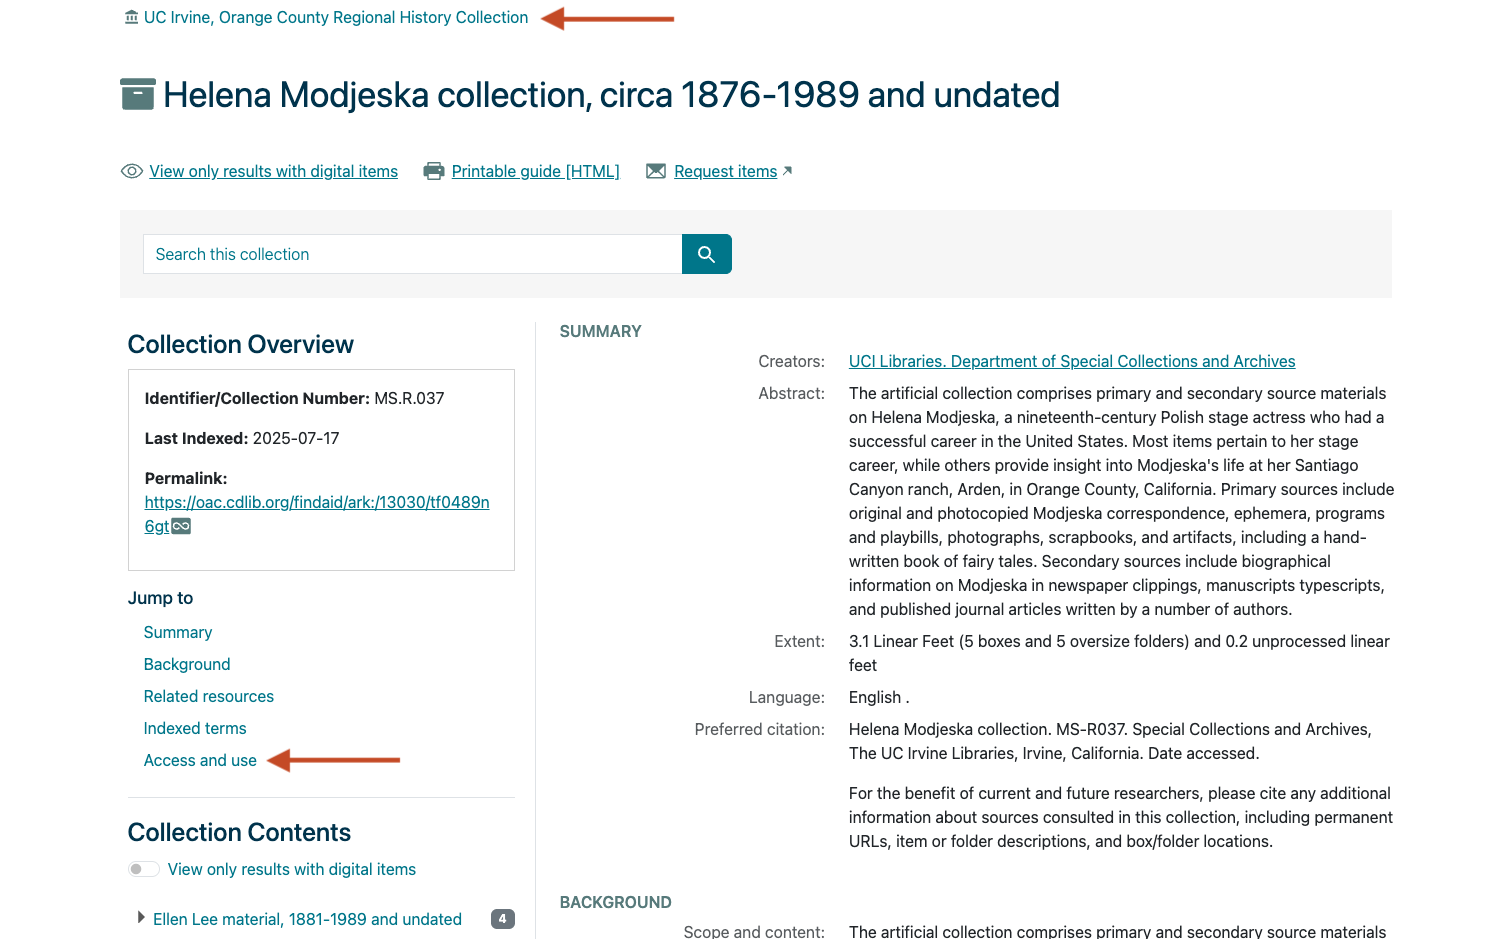Expand Ellen Lee material, 1881-1989 and undated

[141, 917]
